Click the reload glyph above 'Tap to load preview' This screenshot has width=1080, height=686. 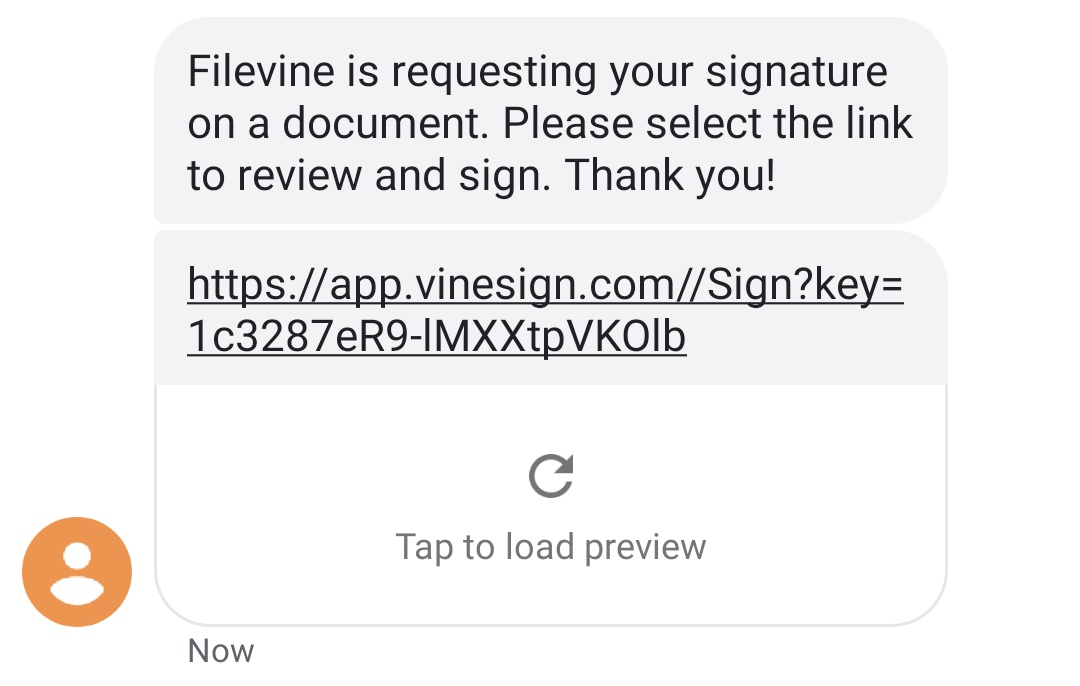(549, 474)
